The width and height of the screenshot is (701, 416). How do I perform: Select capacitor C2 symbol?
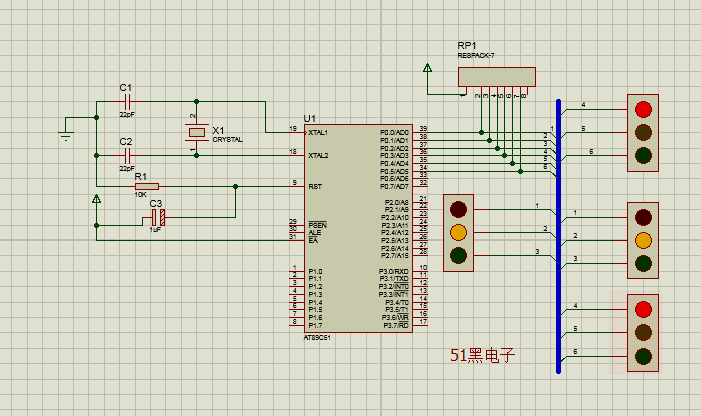pyautogui.click(x=127, y=156)
